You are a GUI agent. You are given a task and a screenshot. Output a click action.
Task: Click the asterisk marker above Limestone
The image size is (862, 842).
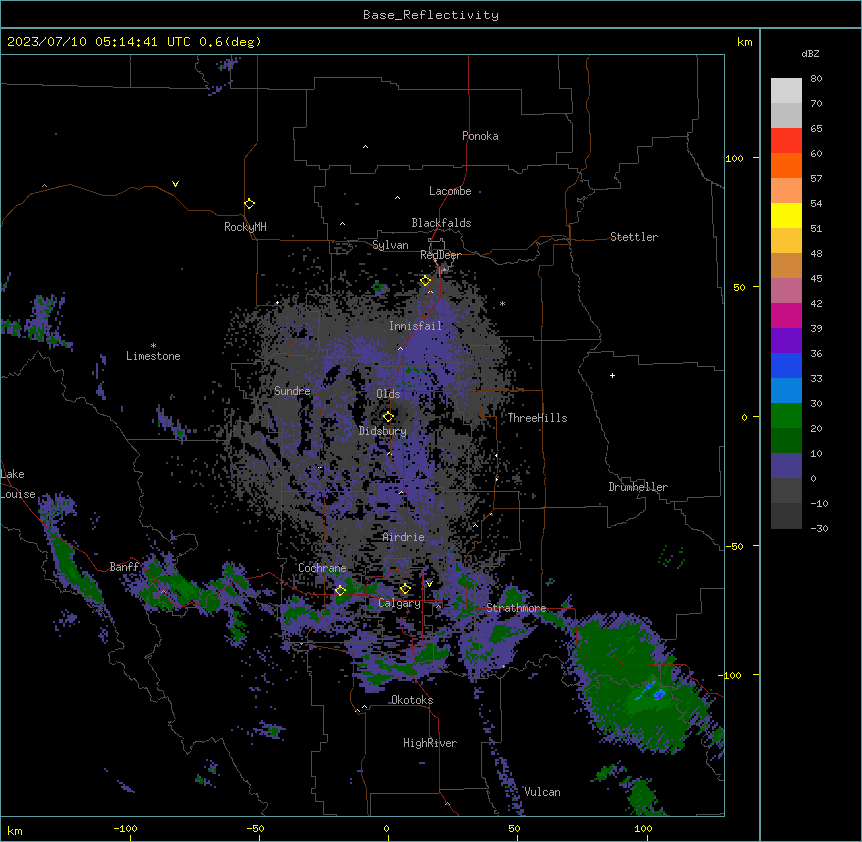[x=153, y=345]
